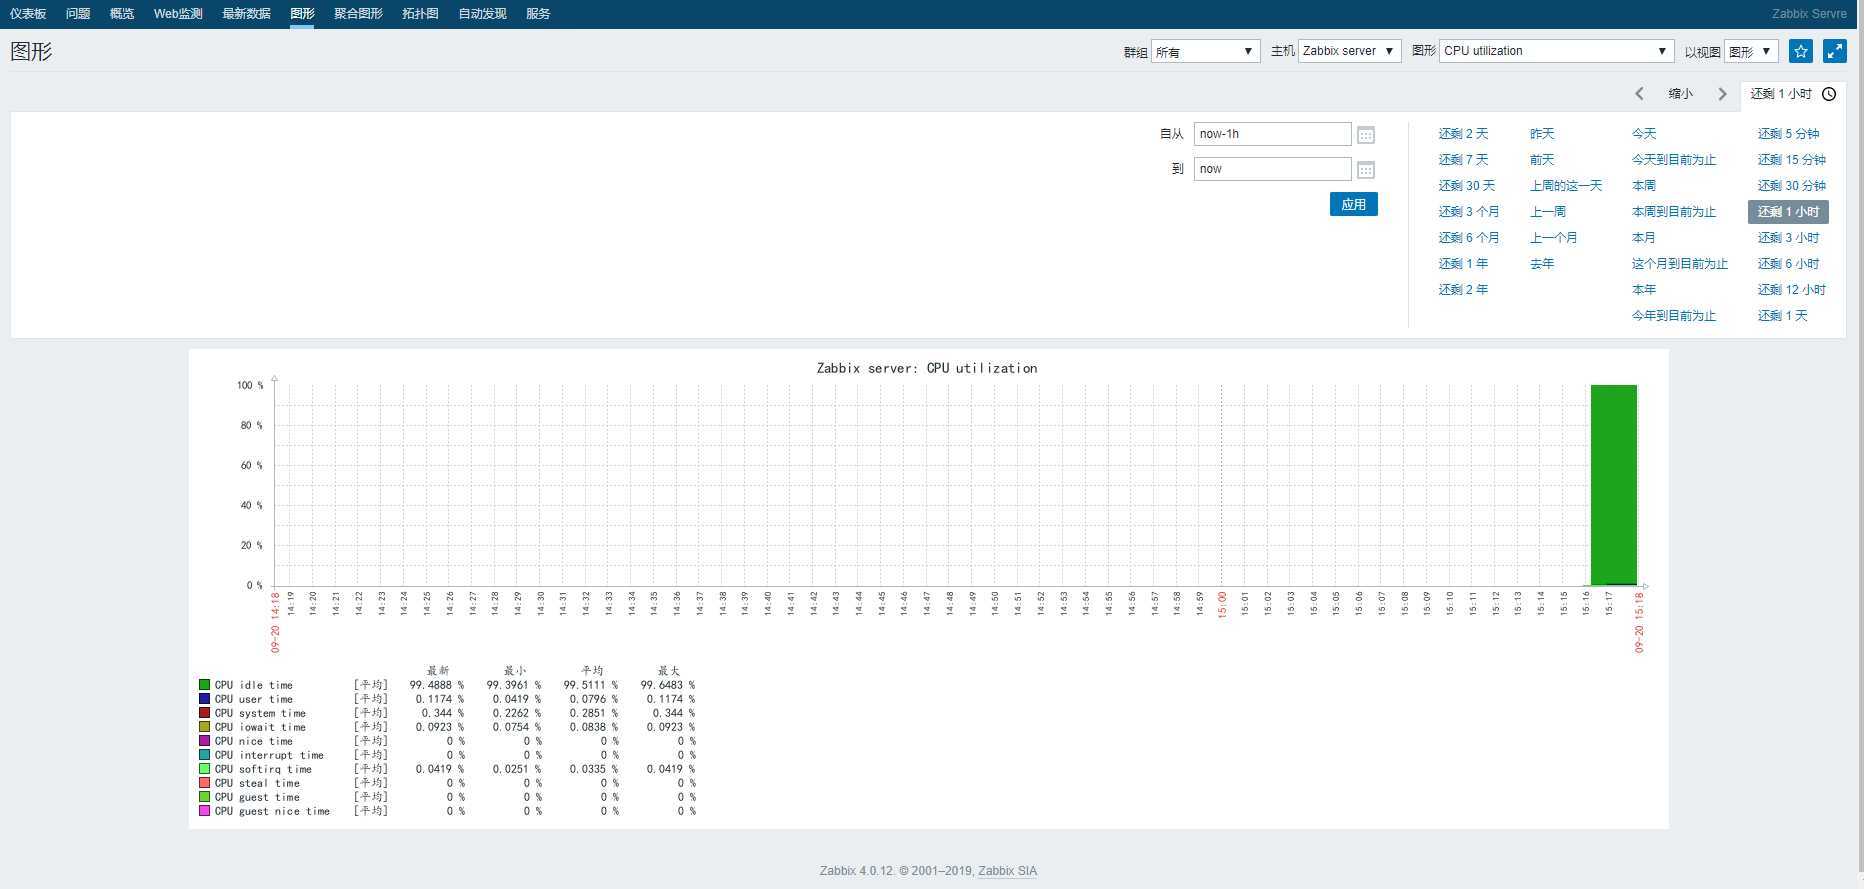Screen dimensions: 1864x889
Task: Open fullscreen mode icon
Action: pos(1835,51)
